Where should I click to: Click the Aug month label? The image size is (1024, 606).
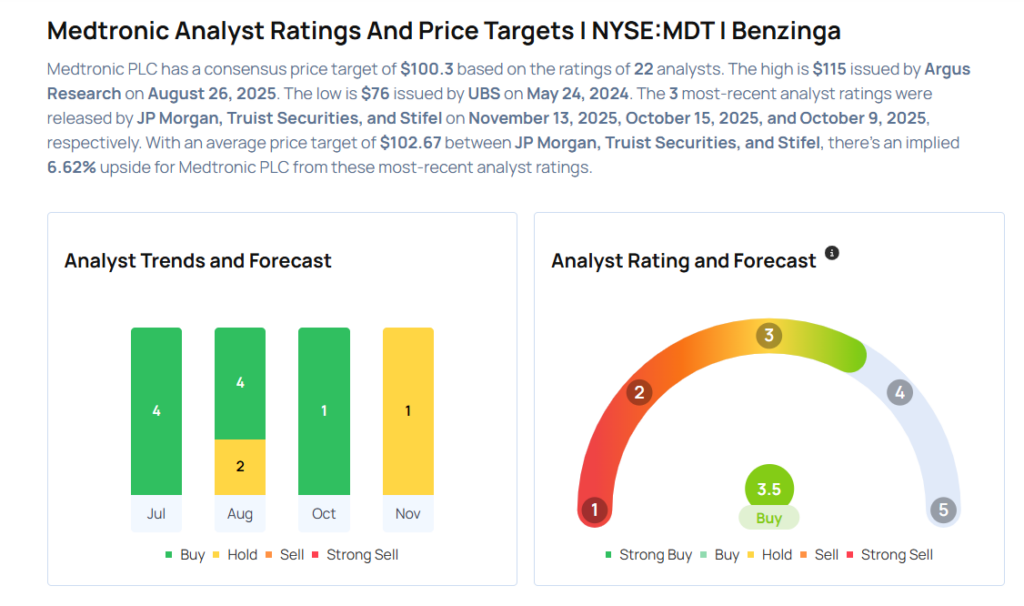point(240,514)
